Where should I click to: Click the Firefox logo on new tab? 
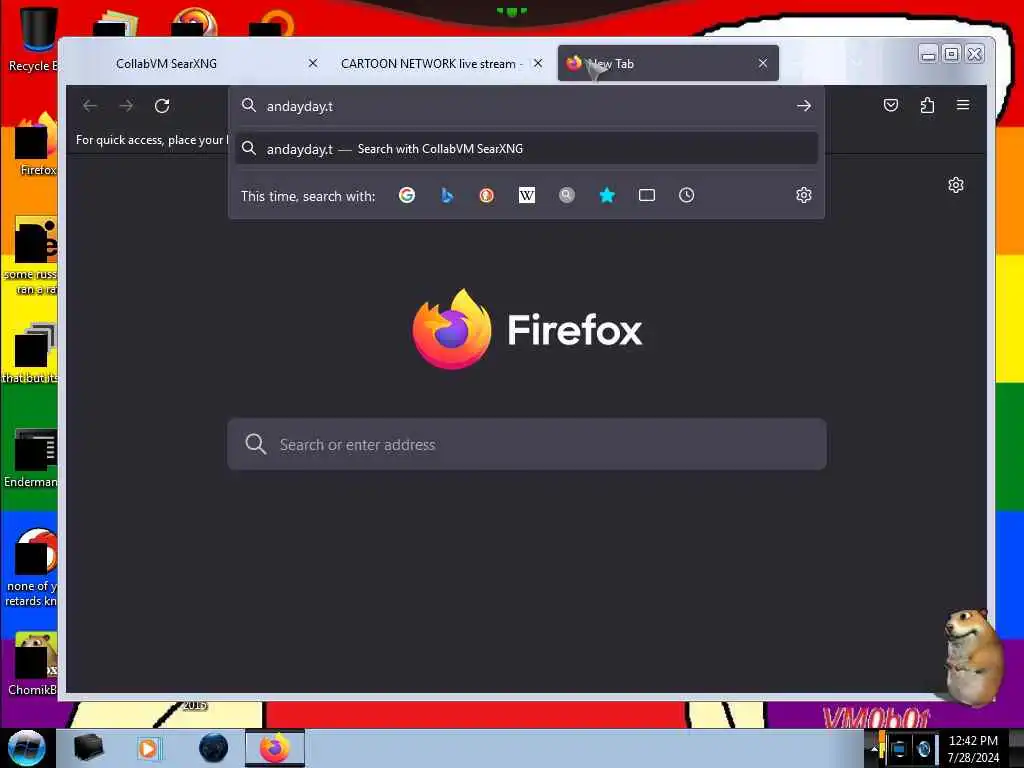[451, 329]
